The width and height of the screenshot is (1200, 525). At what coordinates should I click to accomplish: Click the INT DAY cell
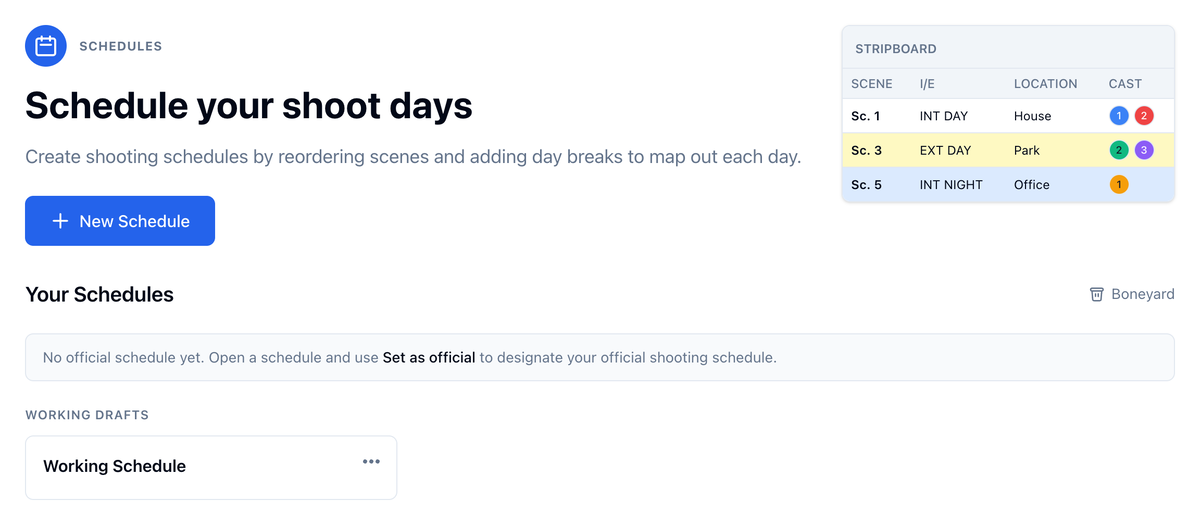tap(944, 116)
